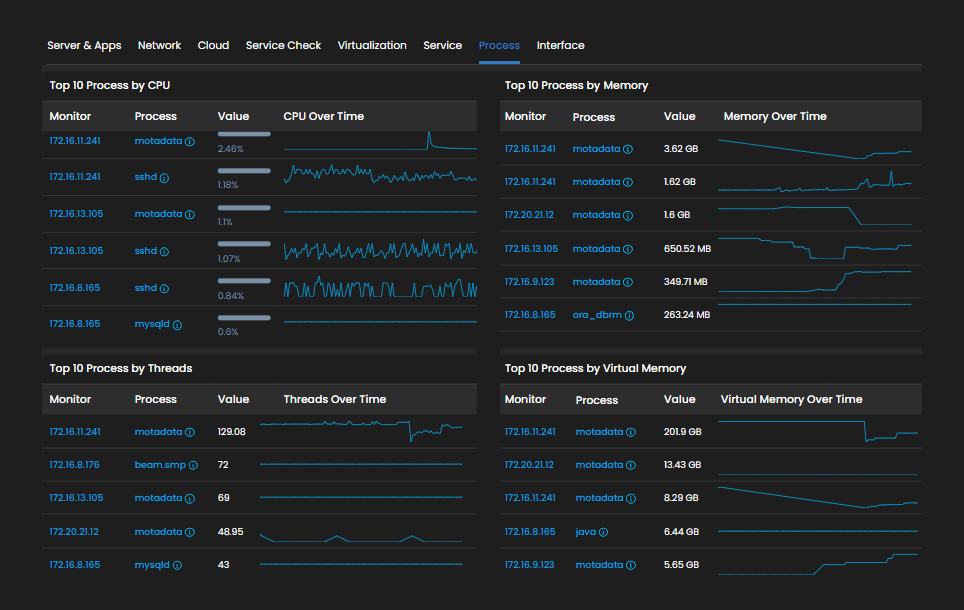964x610 pixels.
Task: Click CPU usage bar for motadata 2.46%
Action: point(244,134)
